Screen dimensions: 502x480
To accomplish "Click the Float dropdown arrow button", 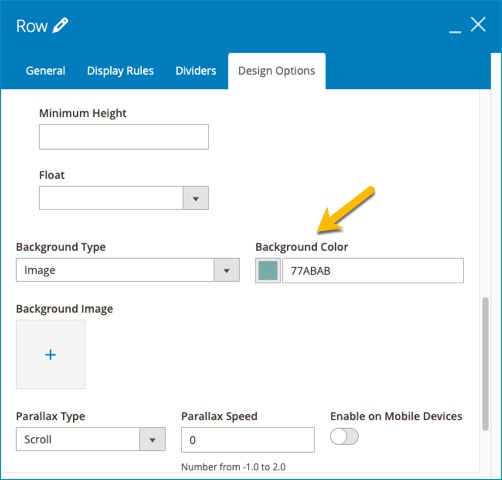I will coord(196,198).
